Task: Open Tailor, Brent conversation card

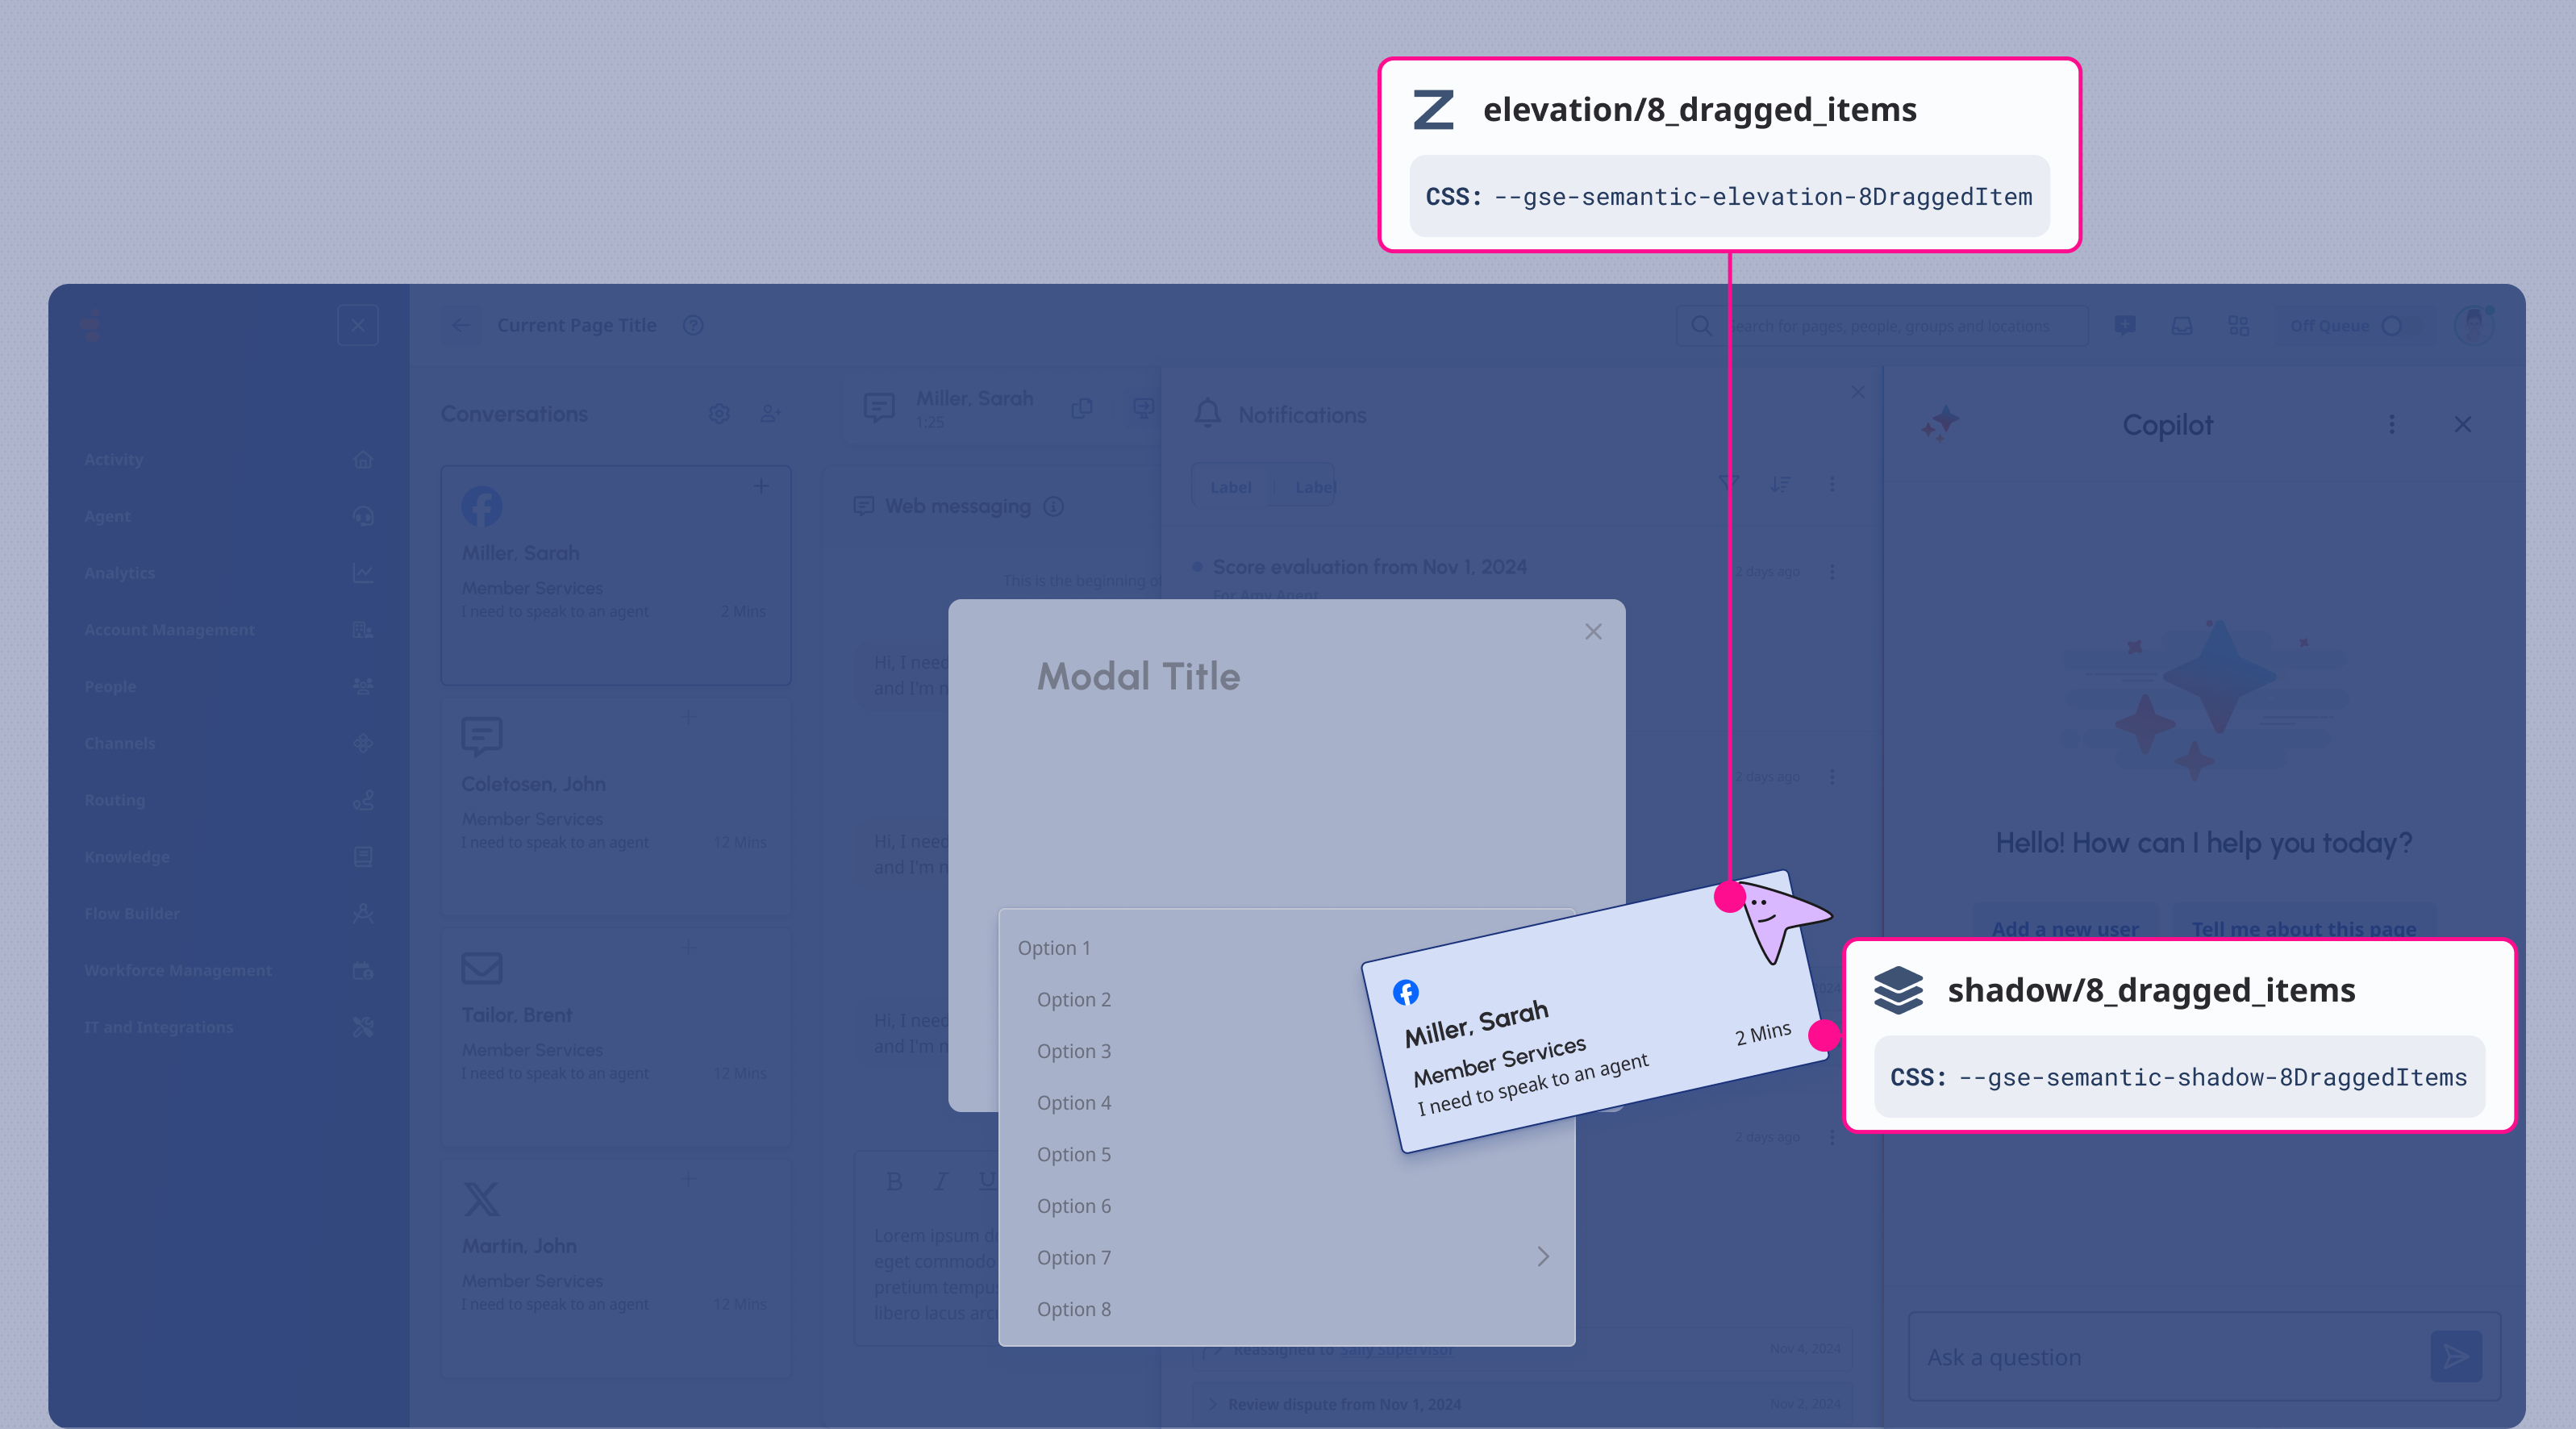Action: pyautogui.click(x=616, y=1038)
